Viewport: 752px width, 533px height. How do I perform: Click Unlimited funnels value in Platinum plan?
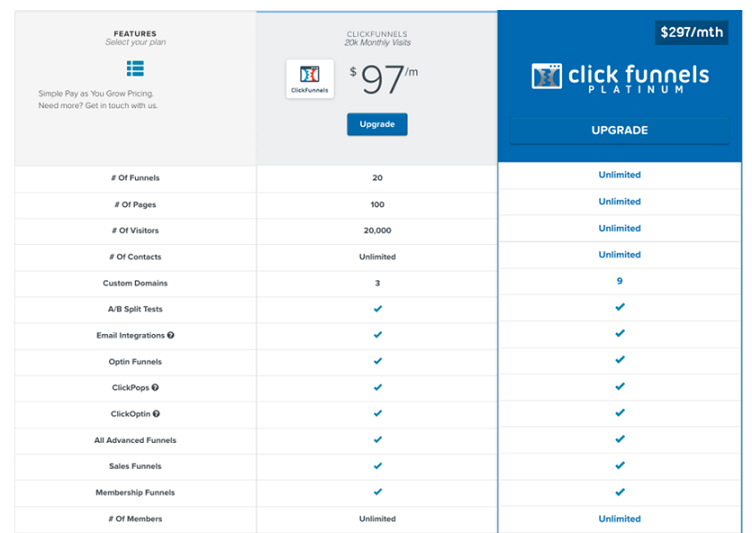620,175
